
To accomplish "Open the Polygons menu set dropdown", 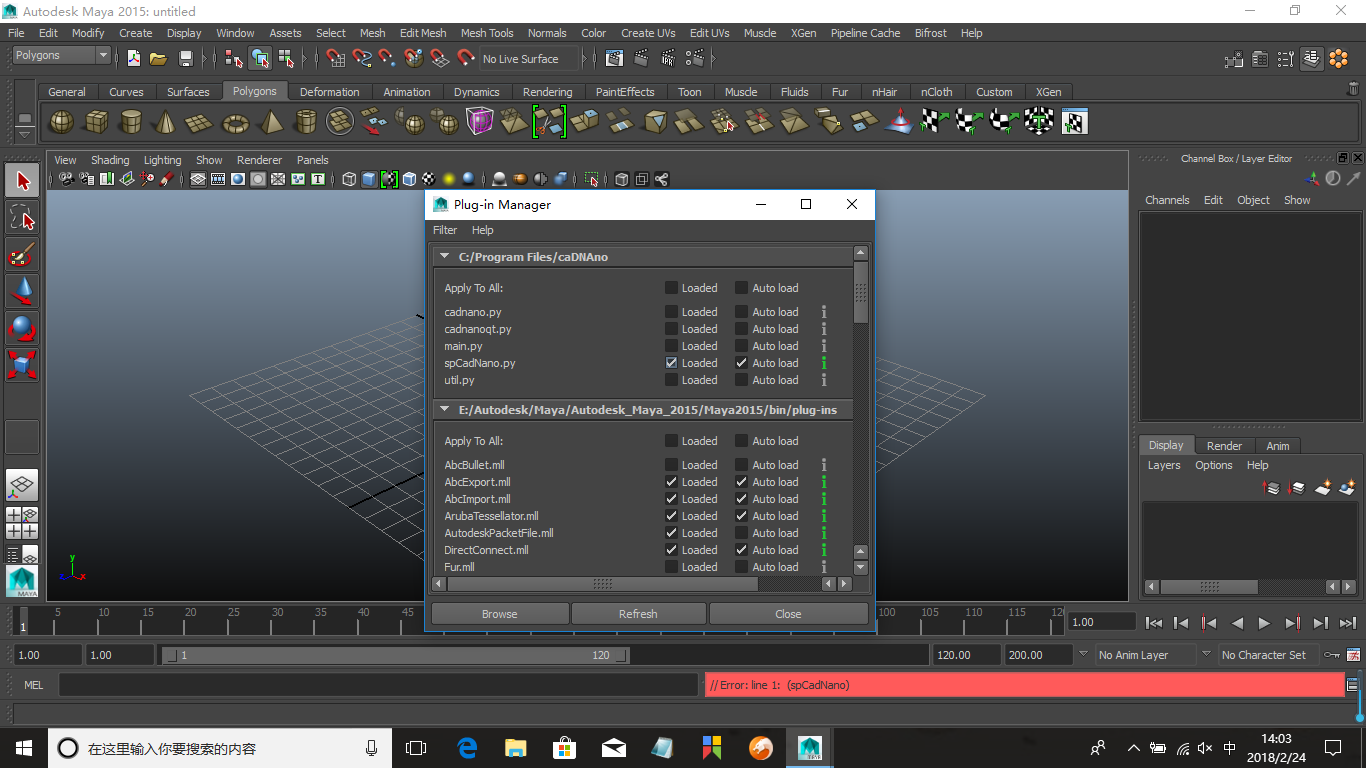I will (61, 56).
